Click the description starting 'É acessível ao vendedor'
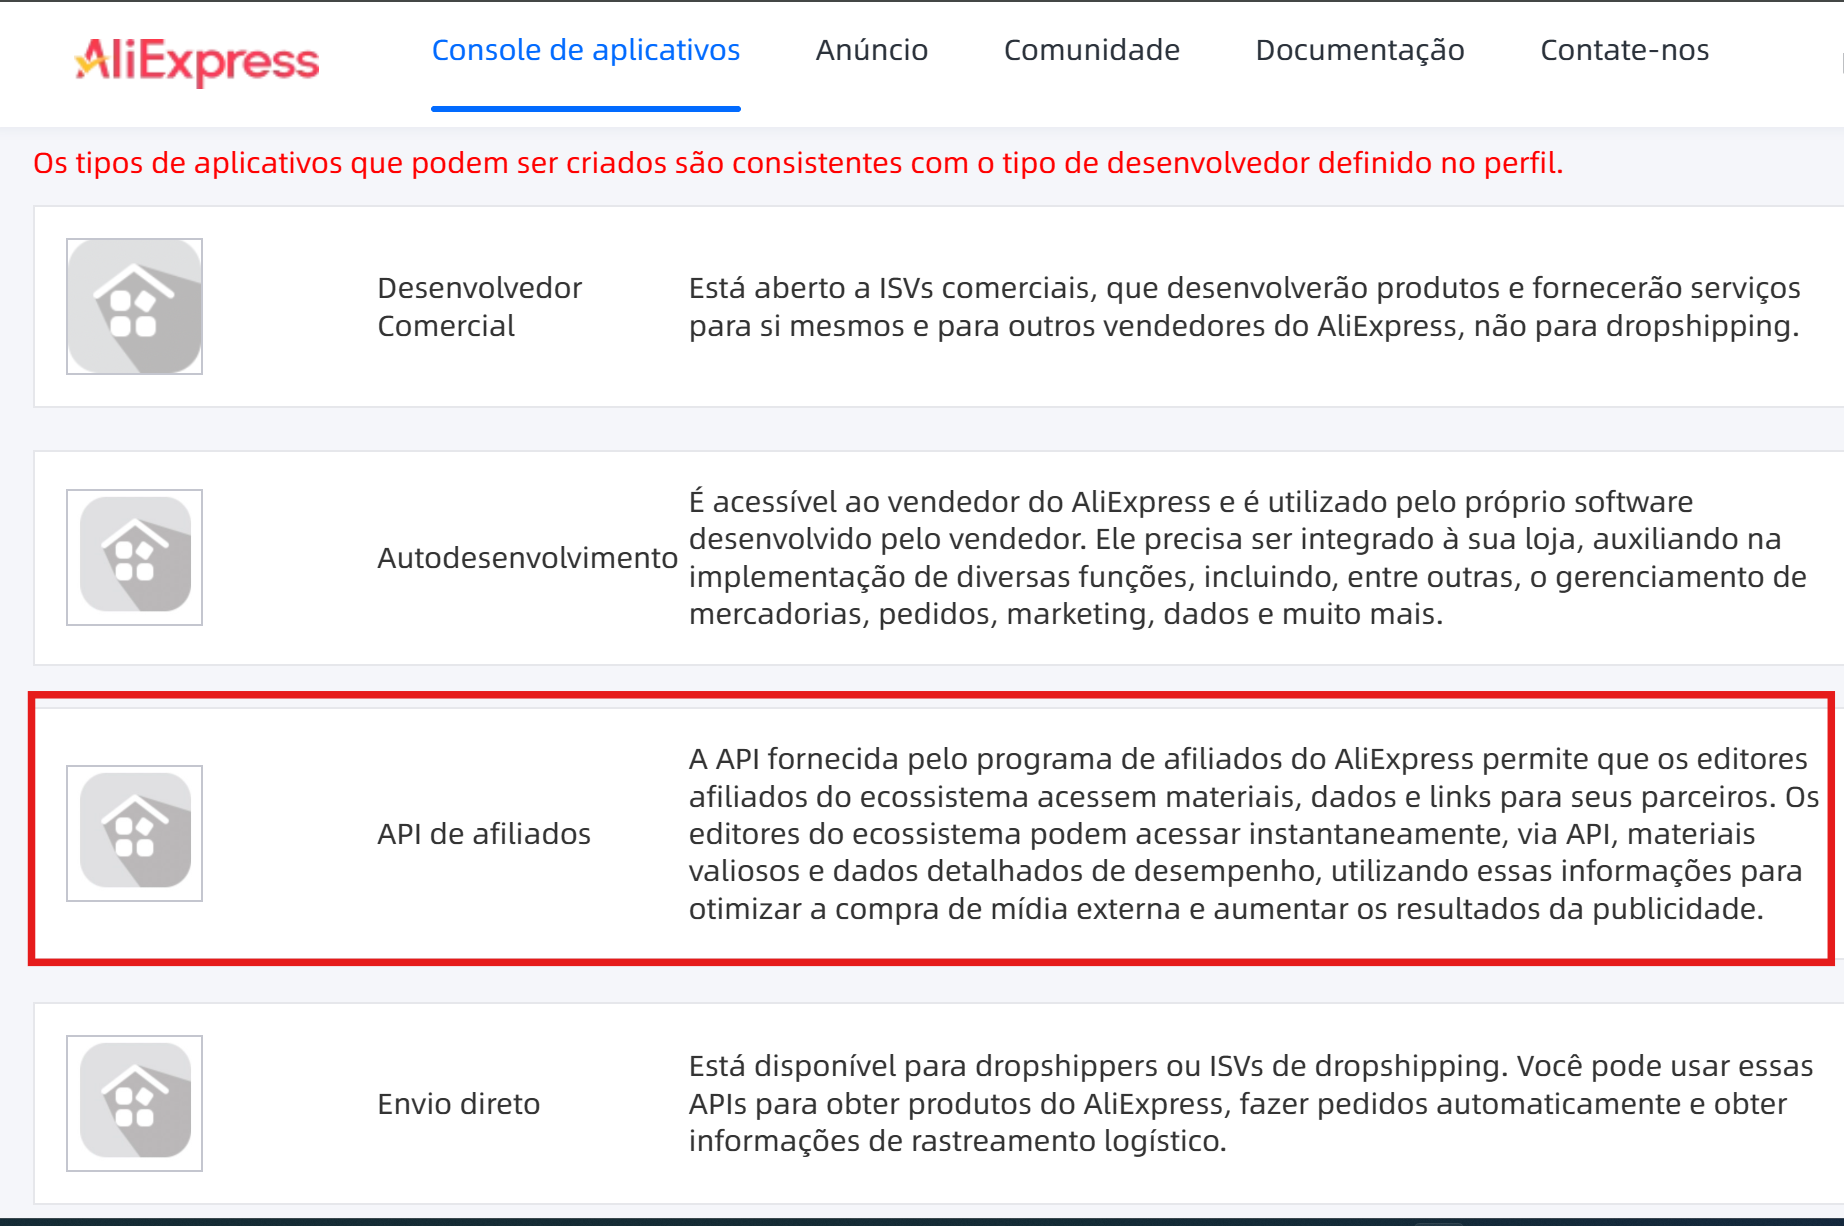Image resolution: width=1844 pixels, height=1226 pixels. 1248,558
